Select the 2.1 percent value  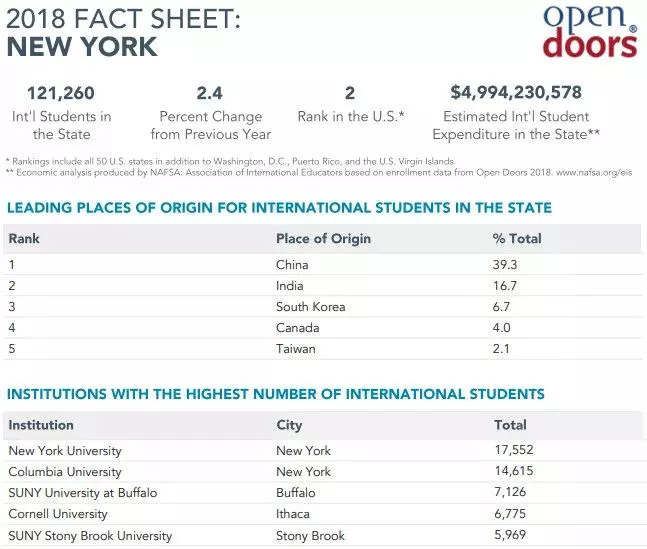[501, 349]
